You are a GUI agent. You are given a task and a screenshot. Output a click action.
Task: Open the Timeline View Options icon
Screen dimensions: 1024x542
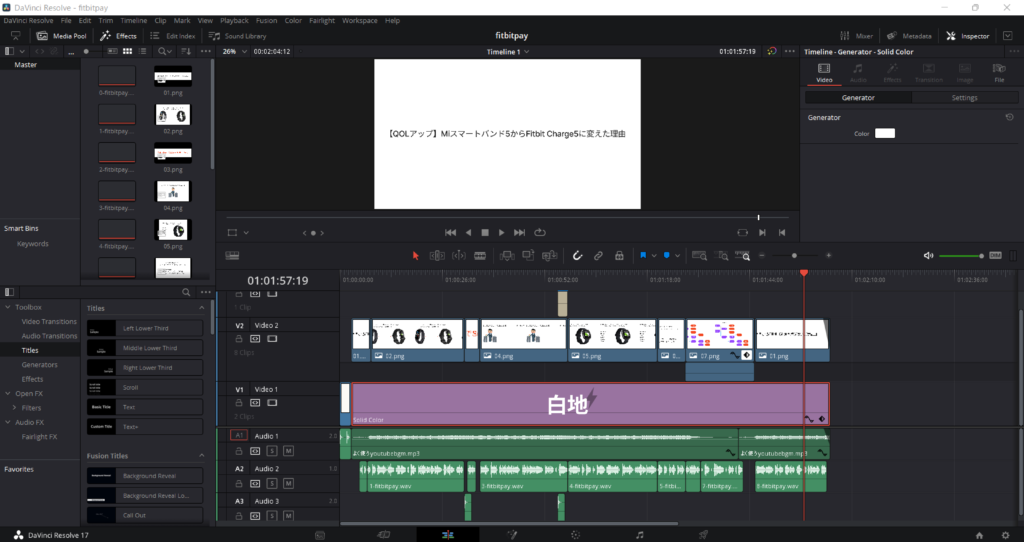tap(232, 256)
